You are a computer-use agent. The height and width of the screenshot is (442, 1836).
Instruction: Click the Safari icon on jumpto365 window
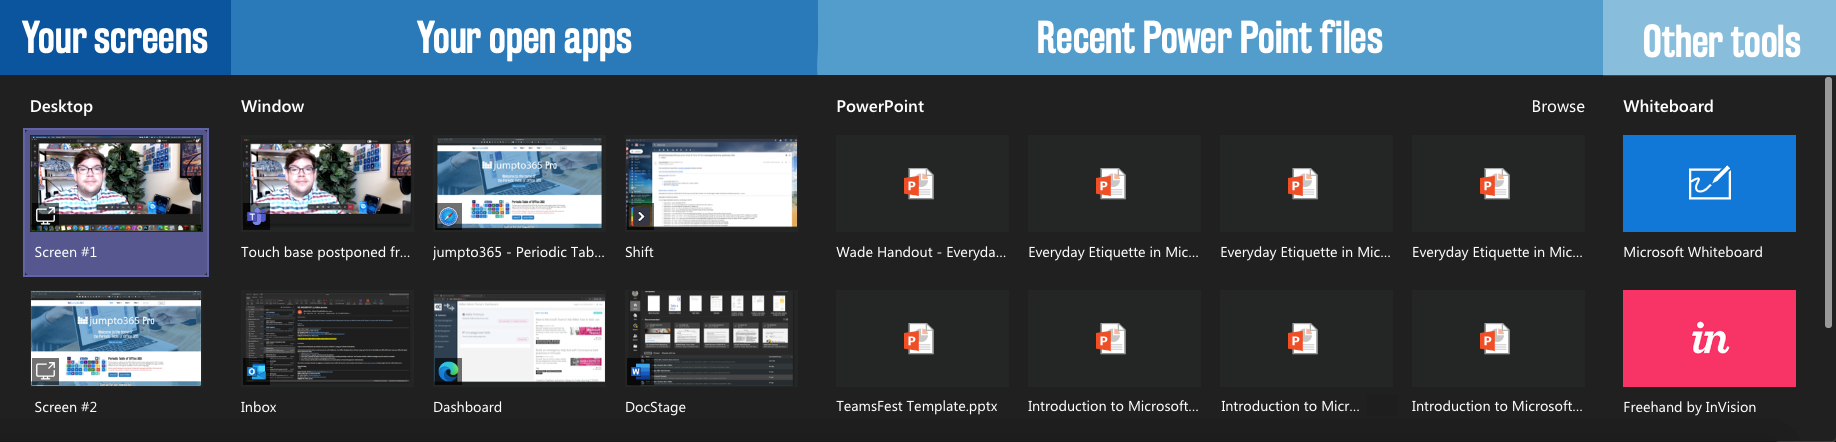click(448, 217)
